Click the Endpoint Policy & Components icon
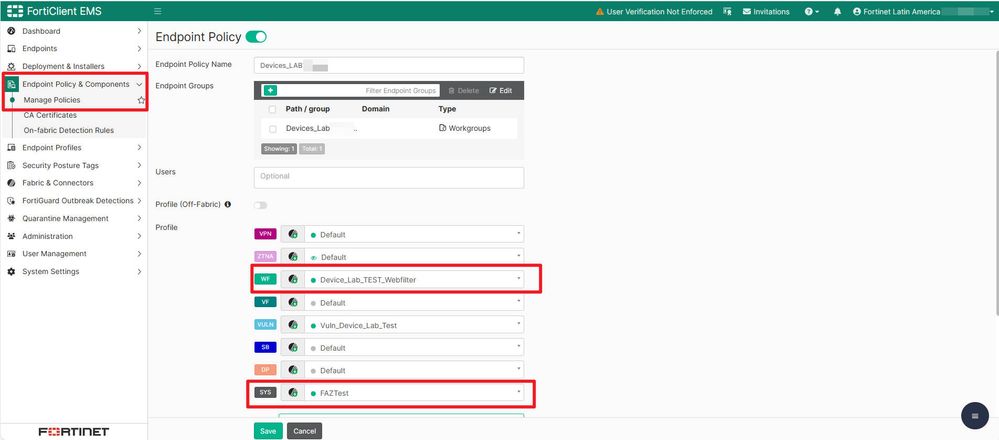This screenshot has width=999, height=440. point(11,84)
